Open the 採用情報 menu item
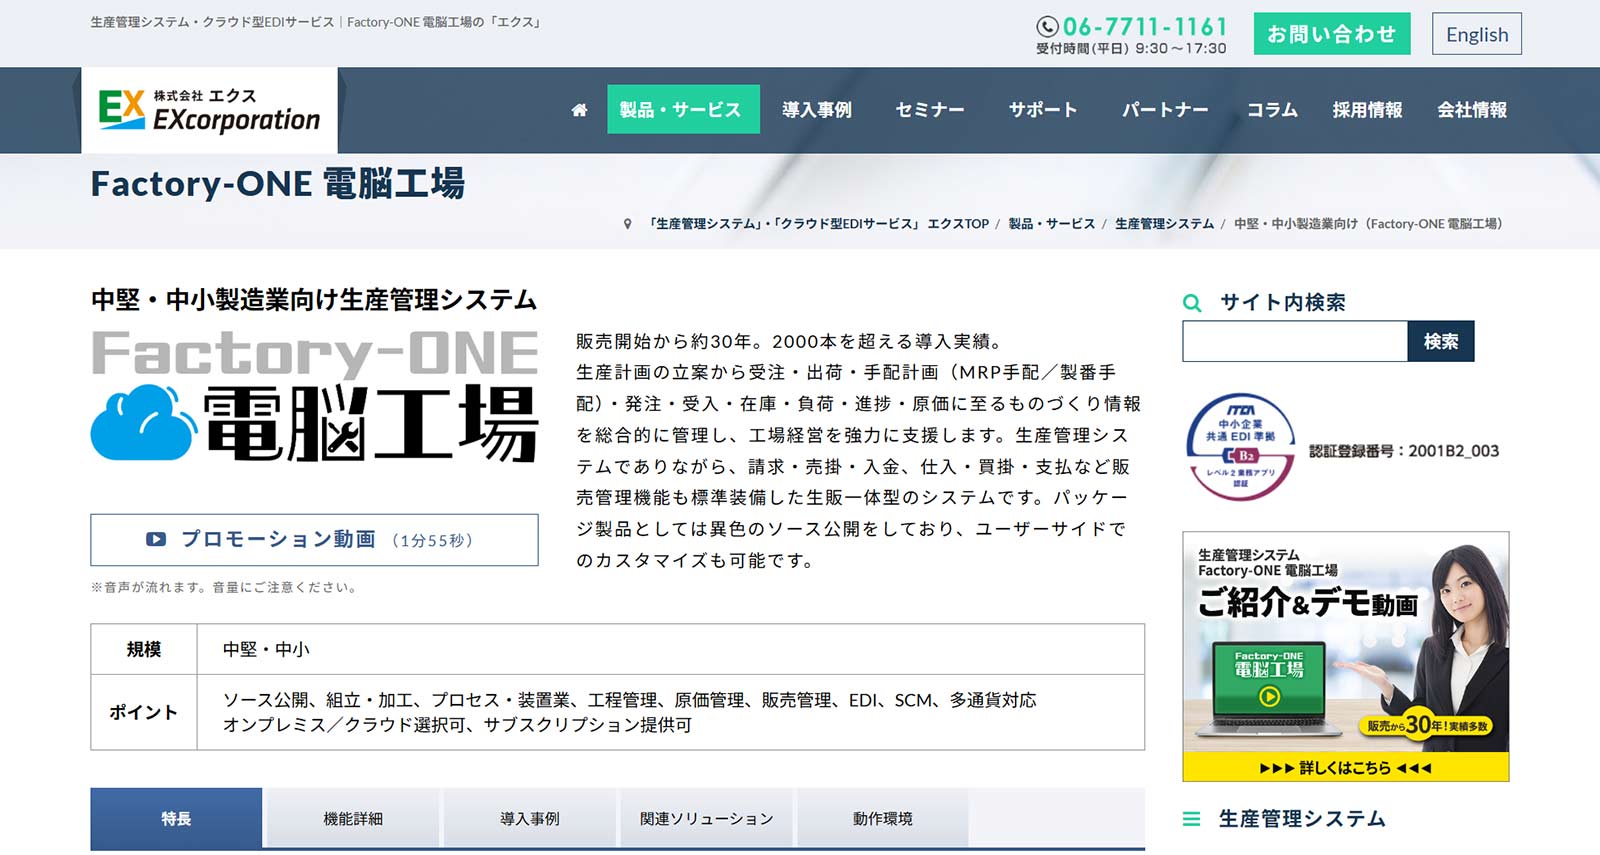1600x855 pixels. [x=1367, y=110]
